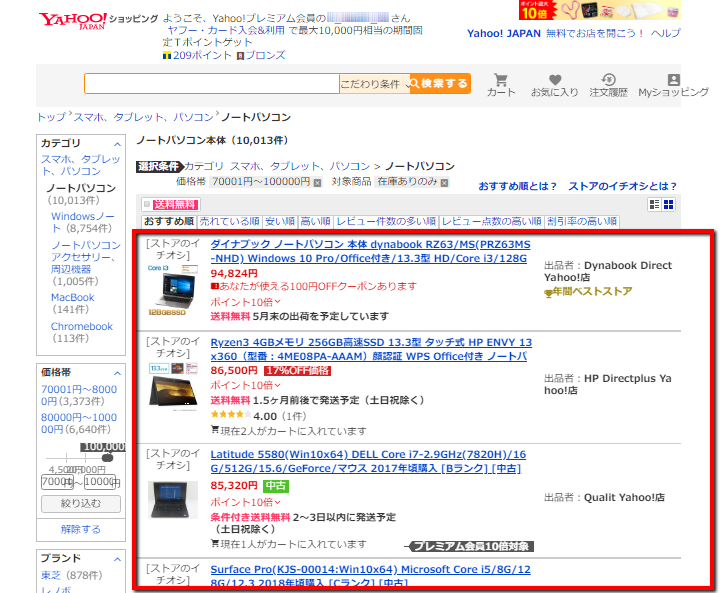Switch to grid view layout icon
Screen dimensions: 726x593
click(x=670, y=204)
